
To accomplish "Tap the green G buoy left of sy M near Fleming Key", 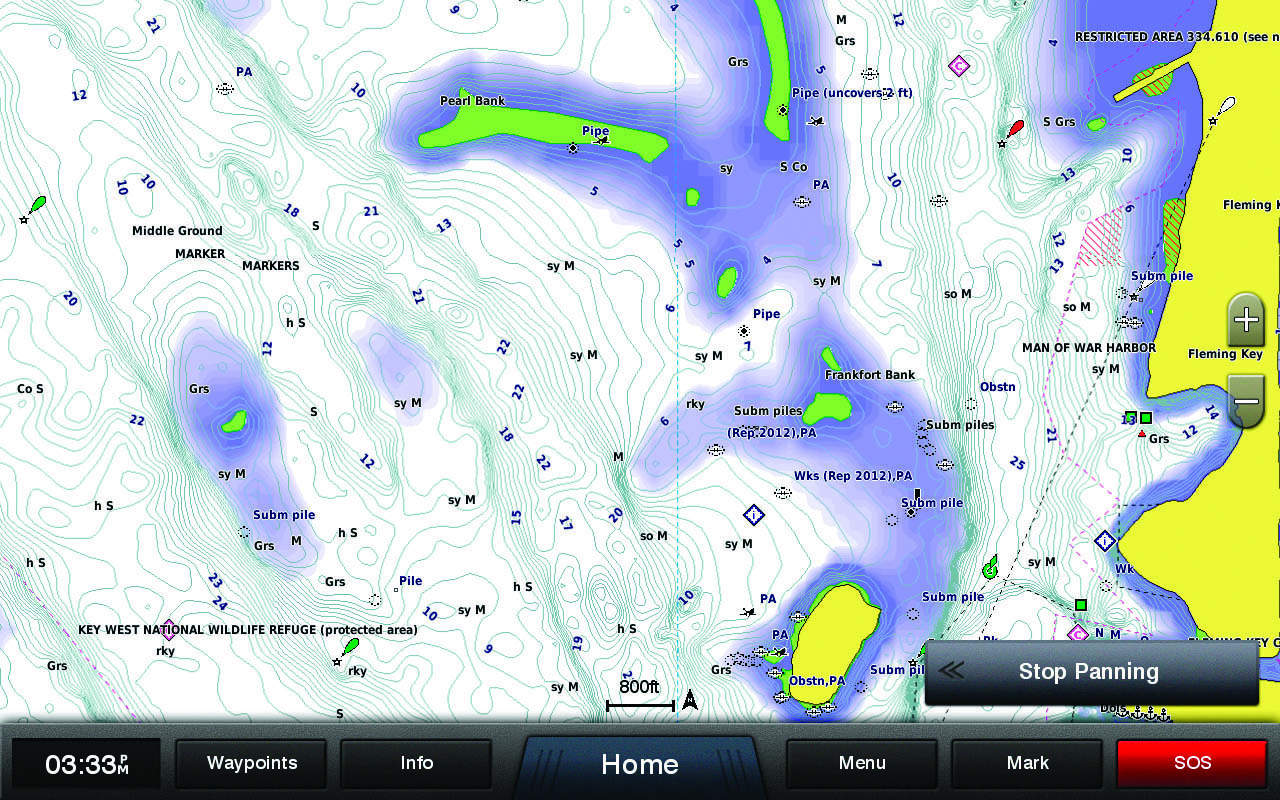I will [990, 569].
